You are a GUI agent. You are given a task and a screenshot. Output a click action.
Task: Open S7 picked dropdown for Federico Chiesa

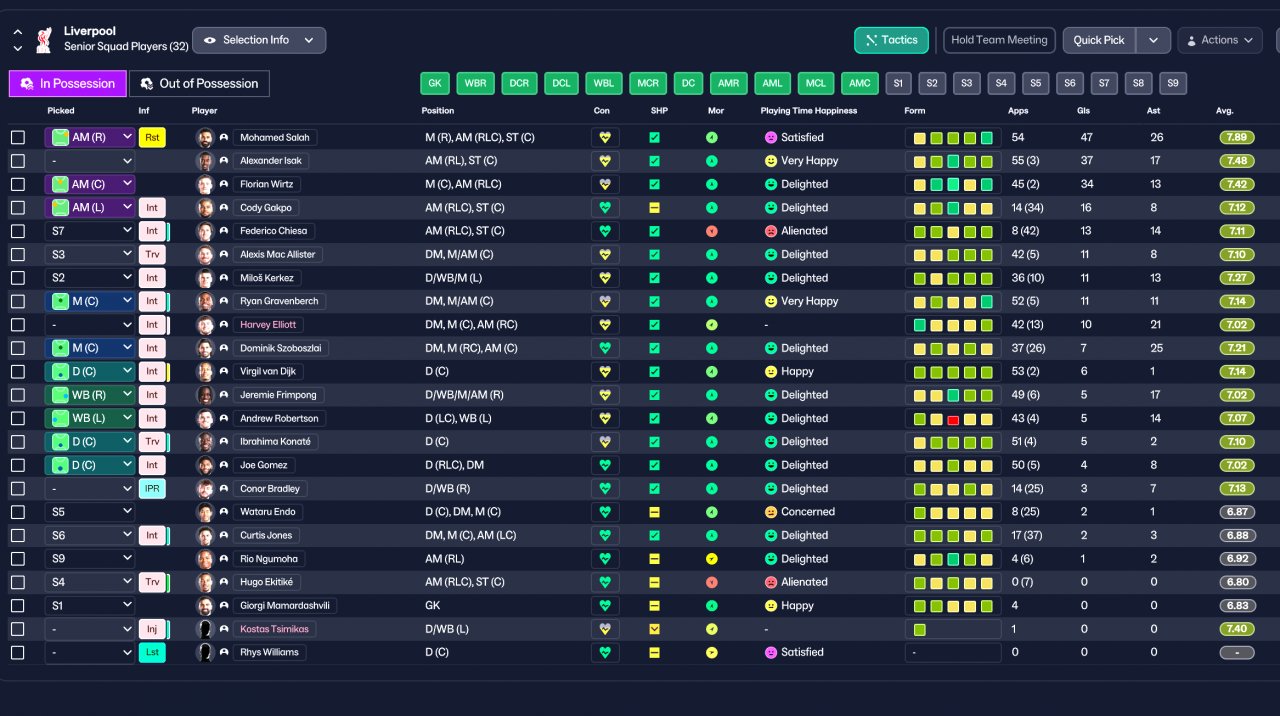point(90,231)
